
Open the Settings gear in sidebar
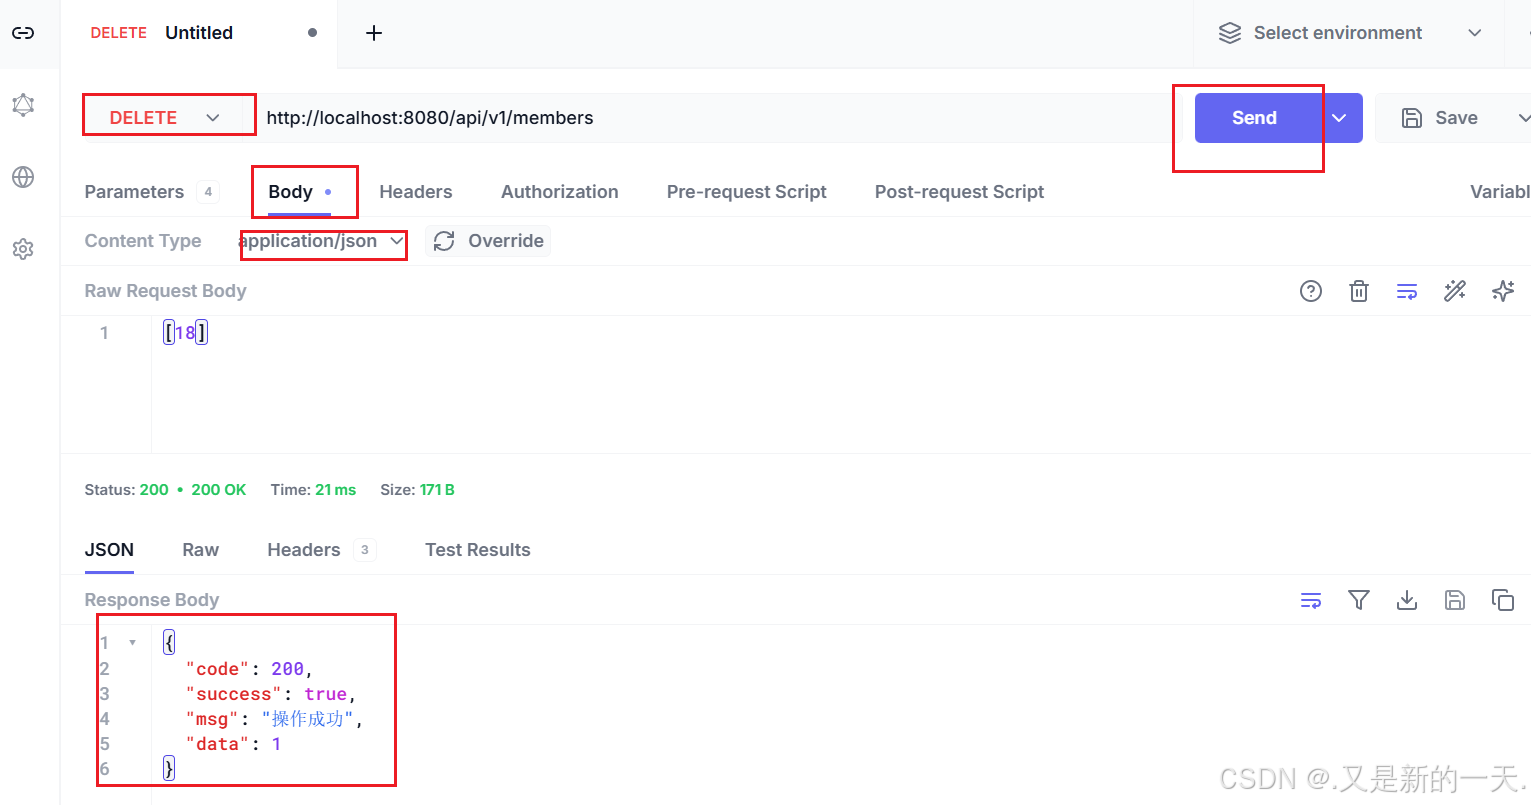[x=23, y=249]
